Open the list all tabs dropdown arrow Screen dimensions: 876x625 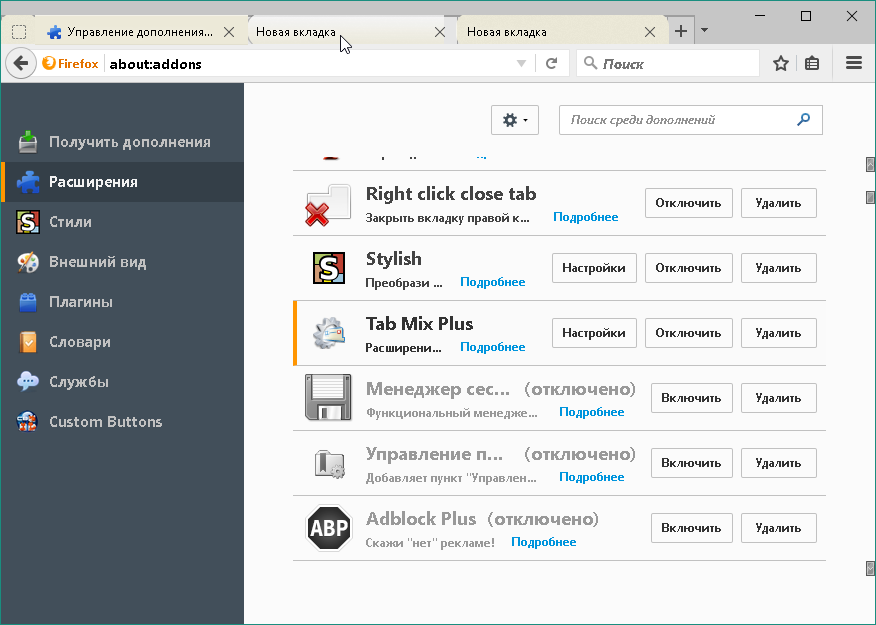click(704, 30)
